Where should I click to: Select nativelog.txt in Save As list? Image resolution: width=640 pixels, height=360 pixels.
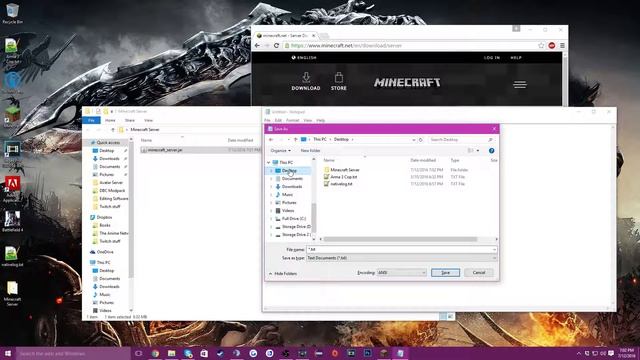[x=341, y=184]
